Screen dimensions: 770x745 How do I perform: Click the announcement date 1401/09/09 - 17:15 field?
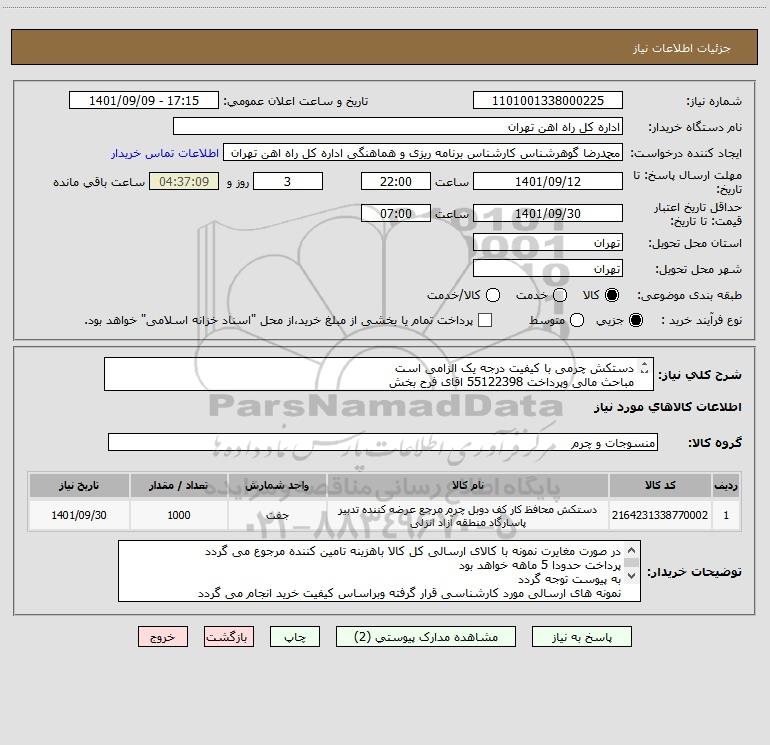click(x=144, y=101)
